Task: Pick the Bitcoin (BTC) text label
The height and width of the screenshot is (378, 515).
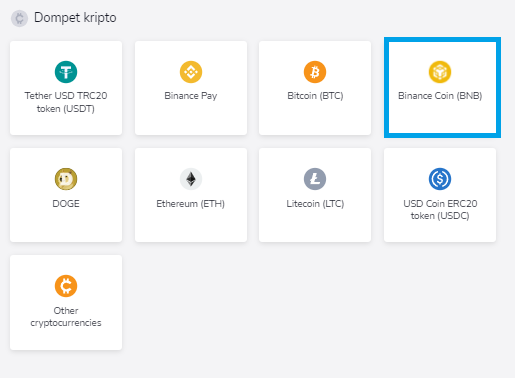Action: tap(315, 96)
